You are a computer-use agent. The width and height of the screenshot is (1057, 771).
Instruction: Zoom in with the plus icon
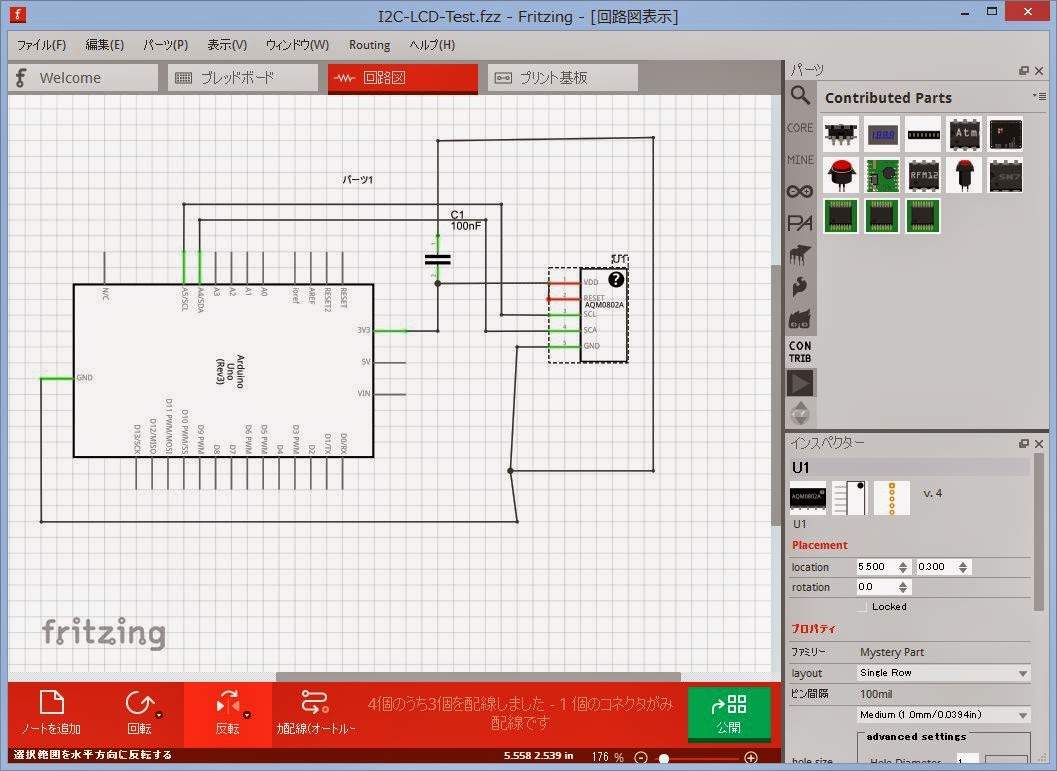(750, 758)
